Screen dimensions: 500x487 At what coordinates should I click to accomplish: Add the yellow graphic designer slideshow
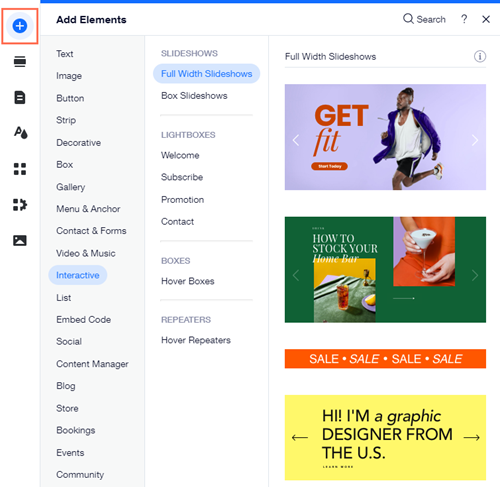tap(385, 437)
